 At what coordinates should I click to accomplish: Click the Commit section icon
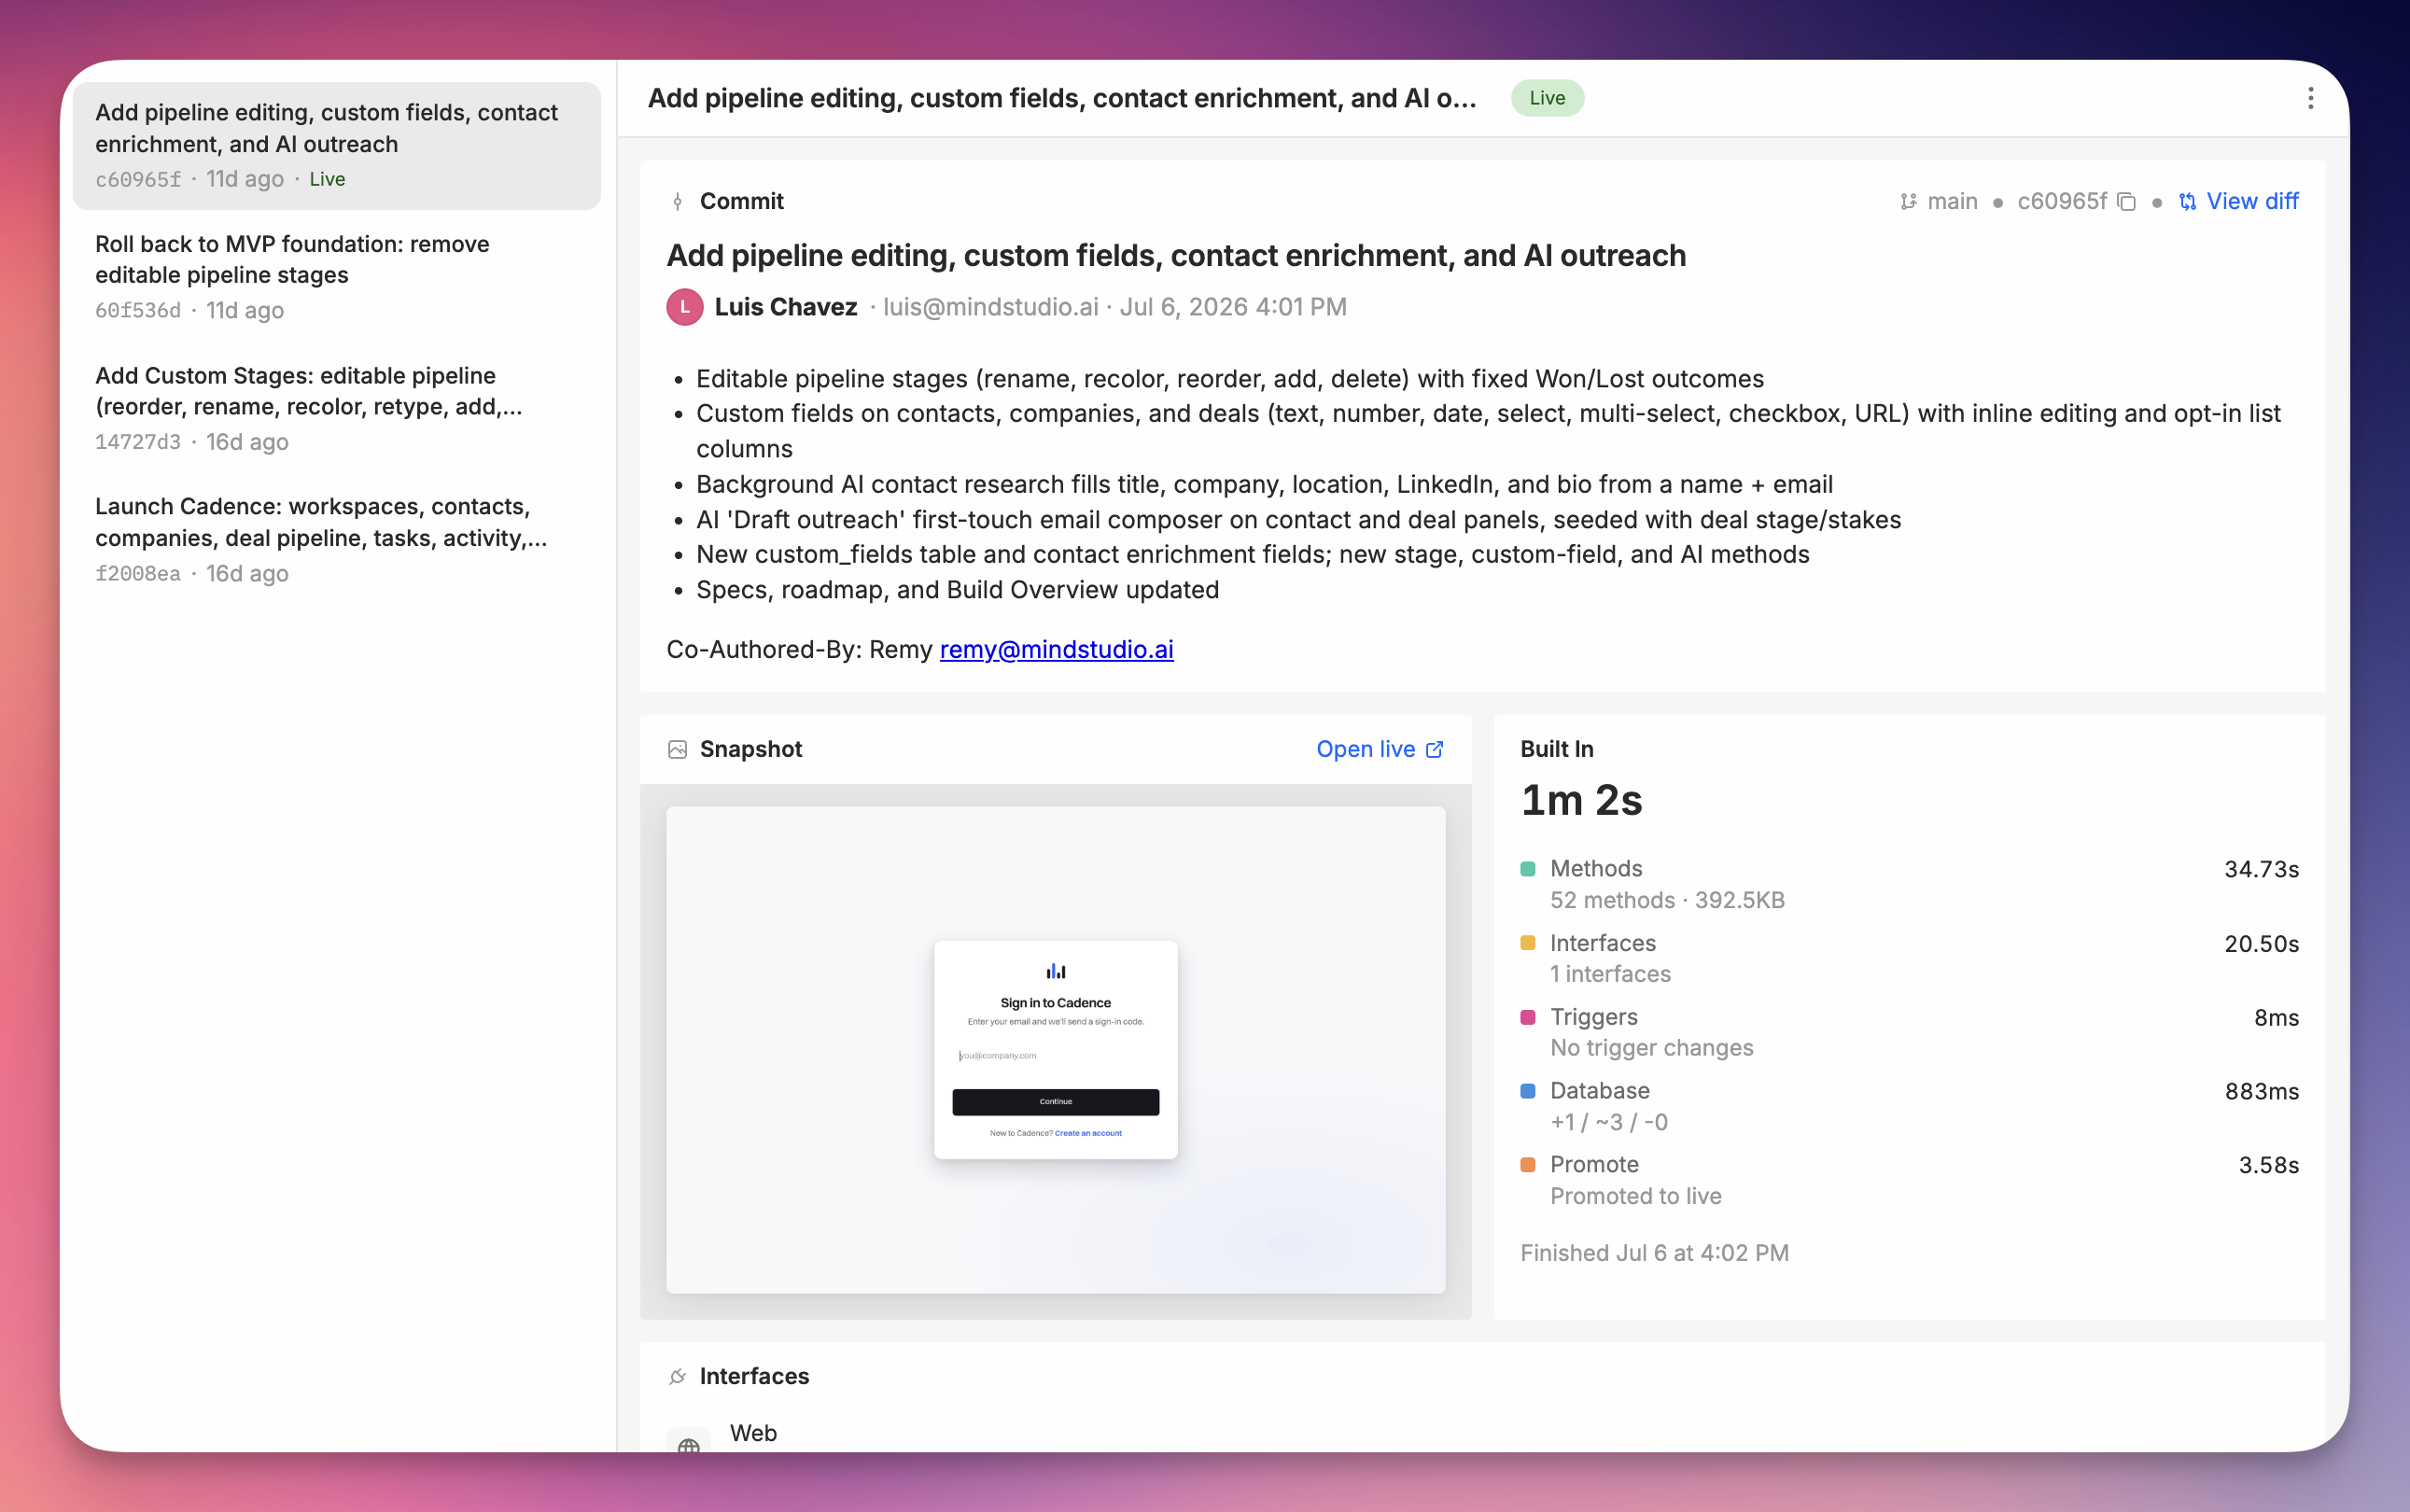point(678,202)
